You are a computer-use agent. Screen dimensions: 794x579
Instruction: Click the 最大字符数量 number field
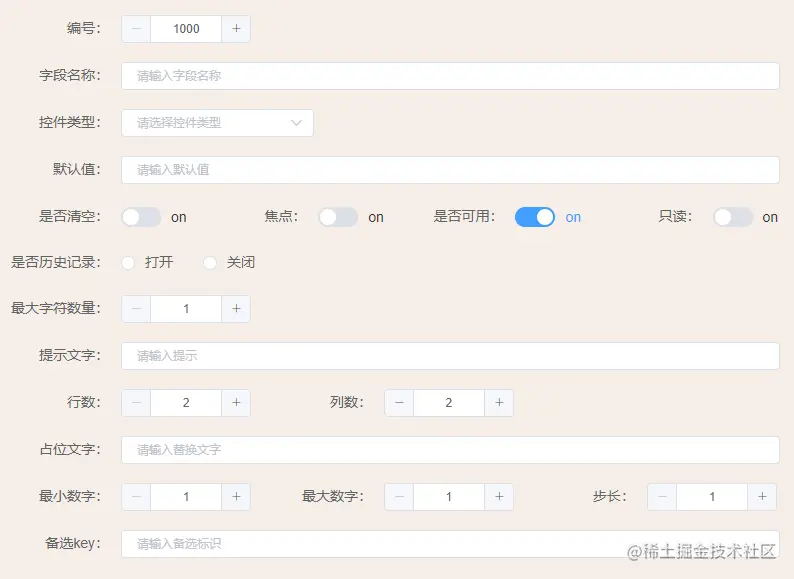[x=186, y=309]
